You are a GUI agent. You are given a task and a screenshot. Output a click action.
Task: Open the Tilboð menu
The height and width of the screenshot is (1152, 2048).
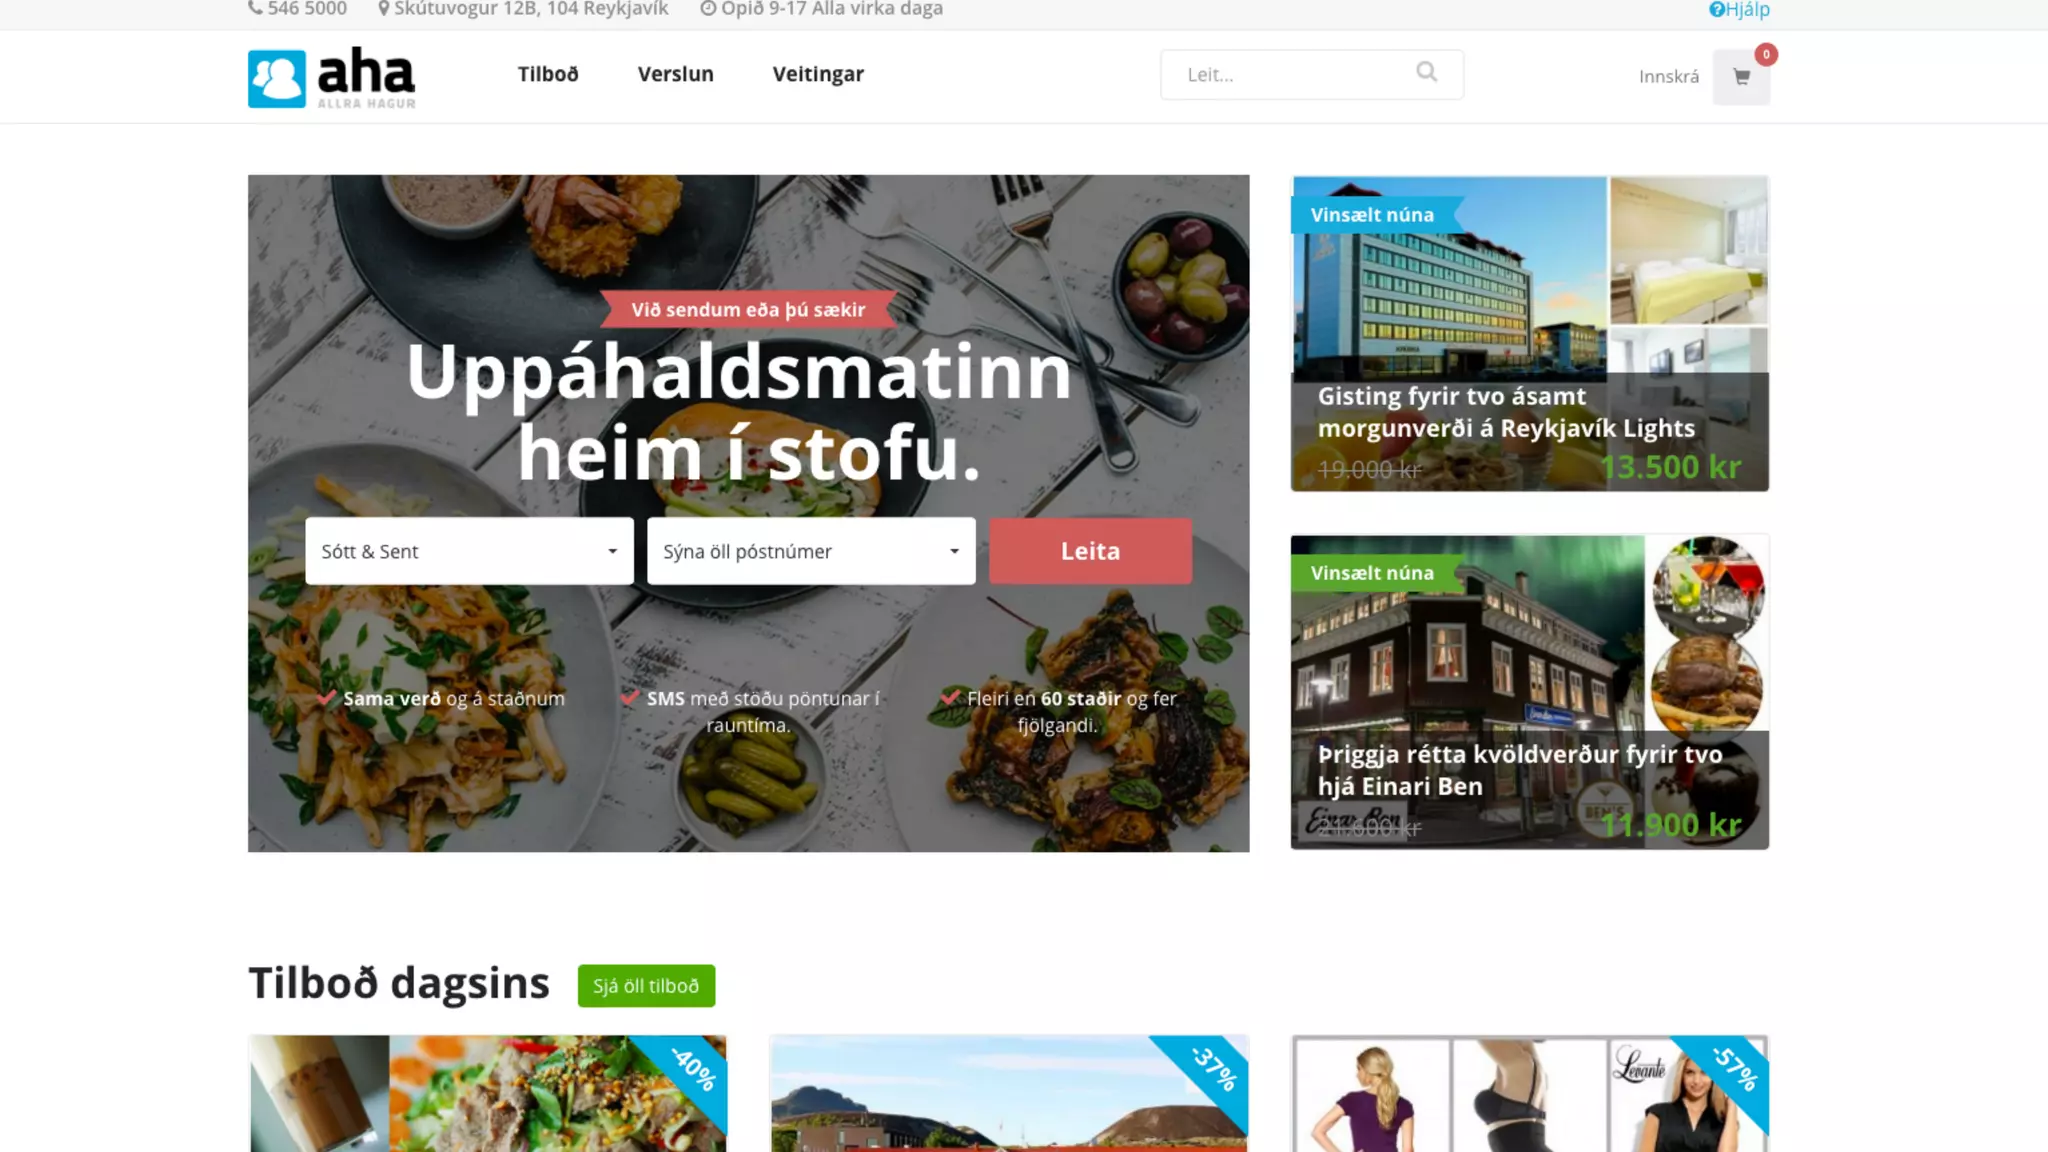click(548, 74)
